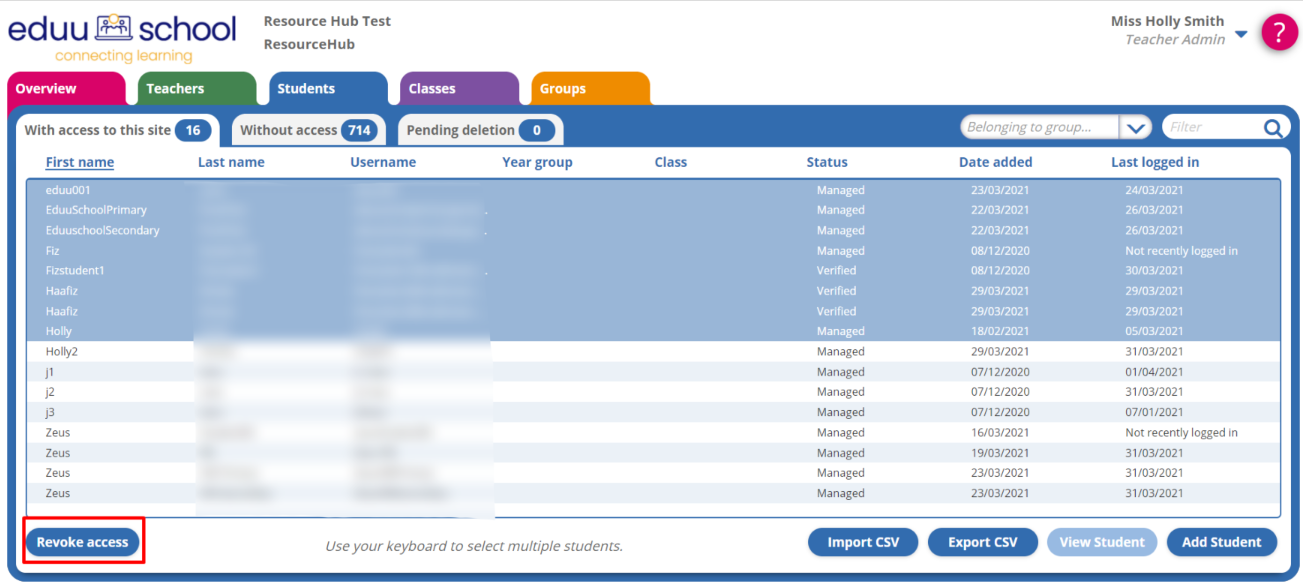1303x582 pixels.
Task: Open the Teachers tab
Action: (x=175, y=89)
